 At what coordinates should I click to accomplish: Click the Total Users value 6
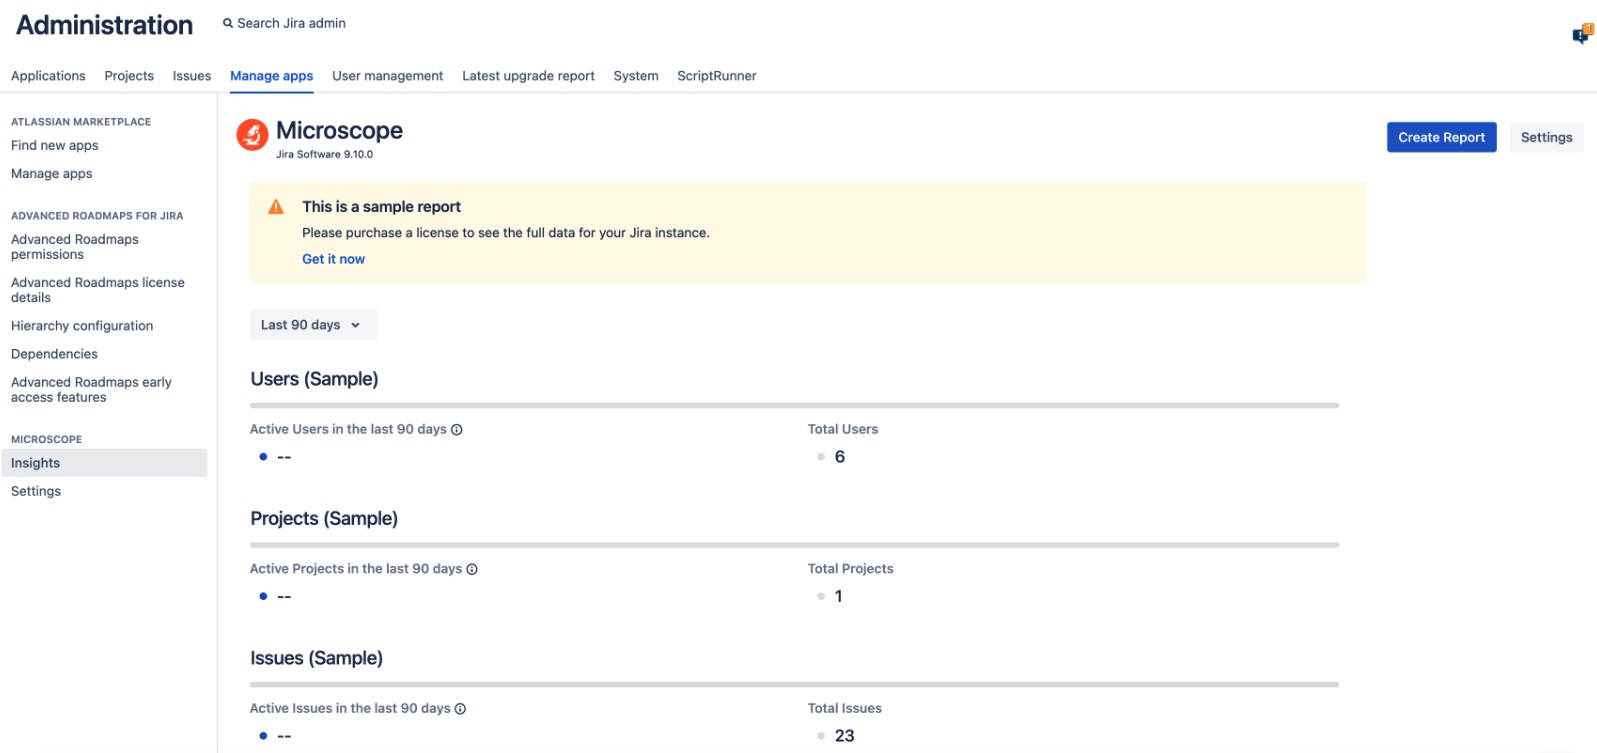(840, 457)
